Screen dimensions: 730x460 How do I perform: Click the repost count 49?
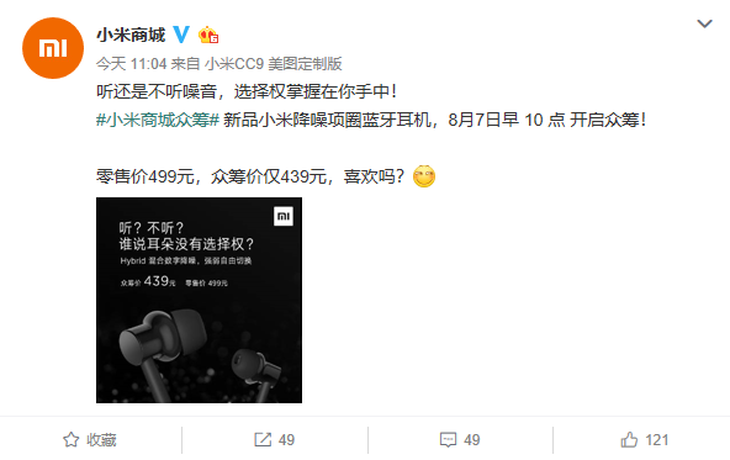pyautogui.click(x=286, y=440)
